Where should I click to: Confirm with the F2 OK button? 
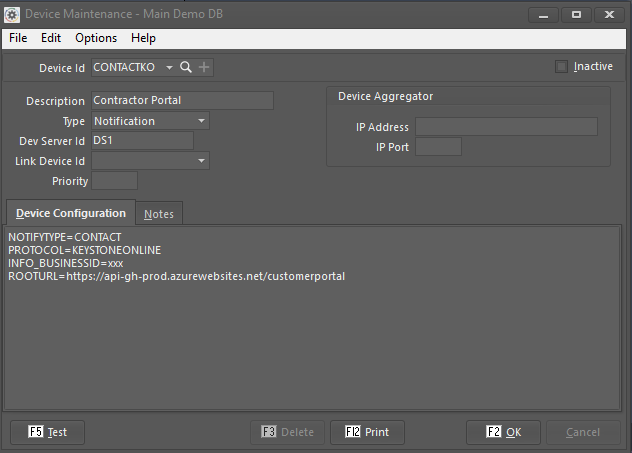point(503,432)
